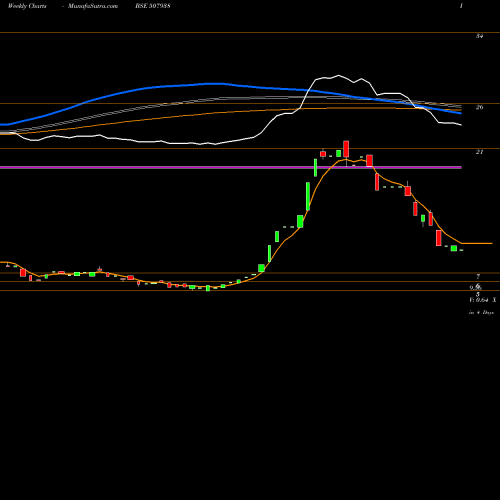The image size is (500, 500).
Task: Select the magenta horizontal level line
Action: 231,167
